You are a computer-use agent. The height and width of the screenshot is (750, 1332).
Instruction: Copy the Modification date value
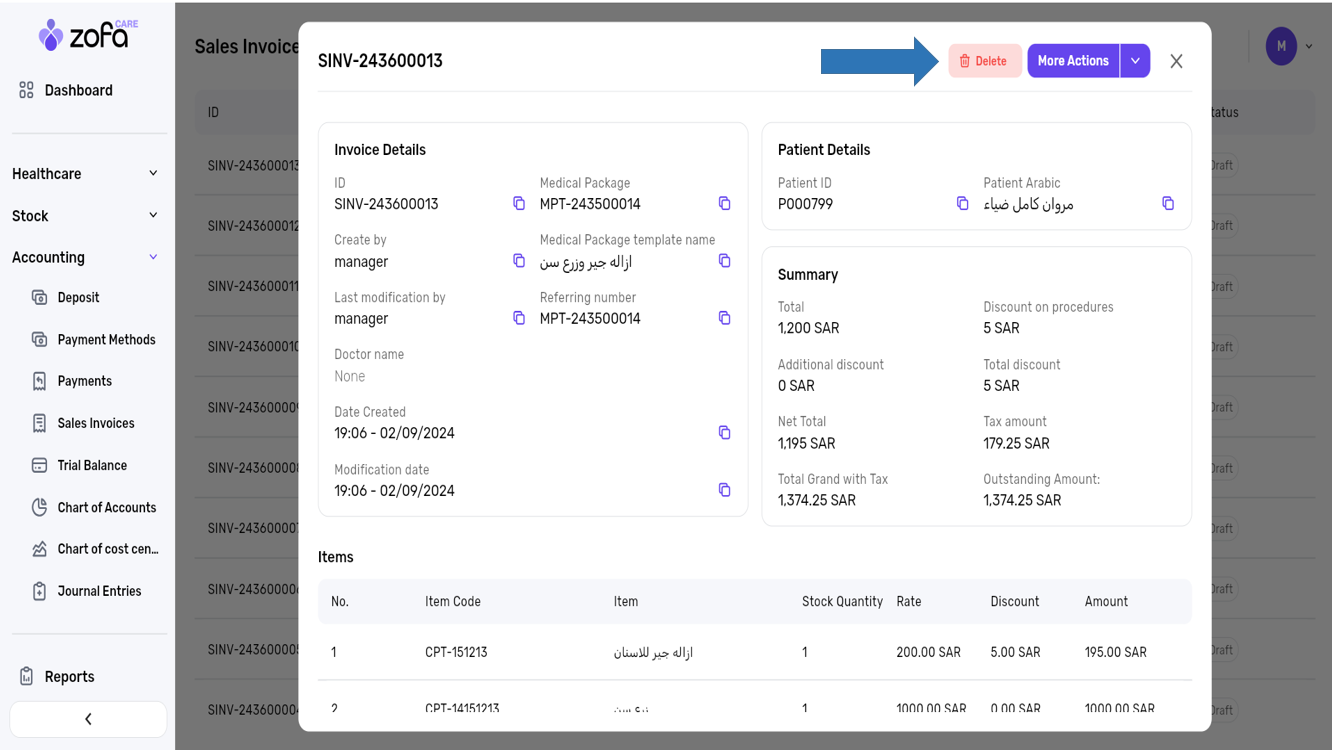(x=725, y=490)
